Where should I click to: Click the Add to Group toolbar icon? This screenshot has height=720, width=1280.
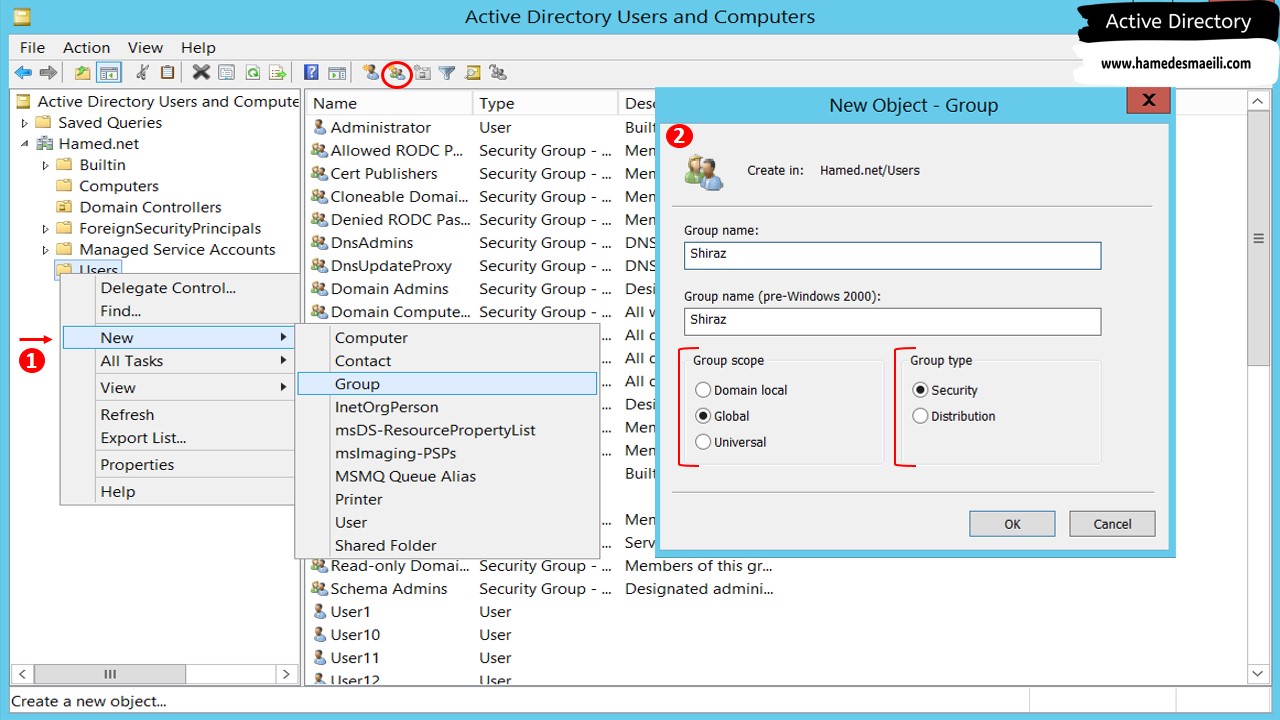498,73
